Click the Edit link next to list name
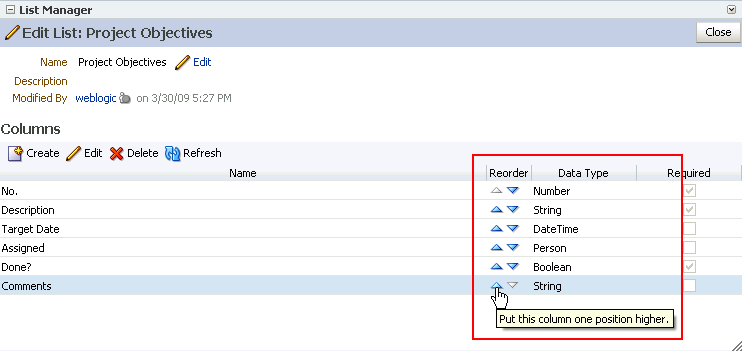 pyautogui.click(x=202, y=62)
